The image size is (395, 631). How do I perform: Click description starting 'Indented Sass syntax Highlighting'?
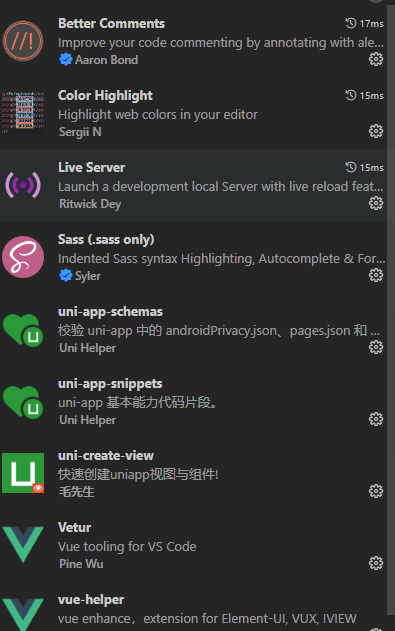click(x=222, y=258)
